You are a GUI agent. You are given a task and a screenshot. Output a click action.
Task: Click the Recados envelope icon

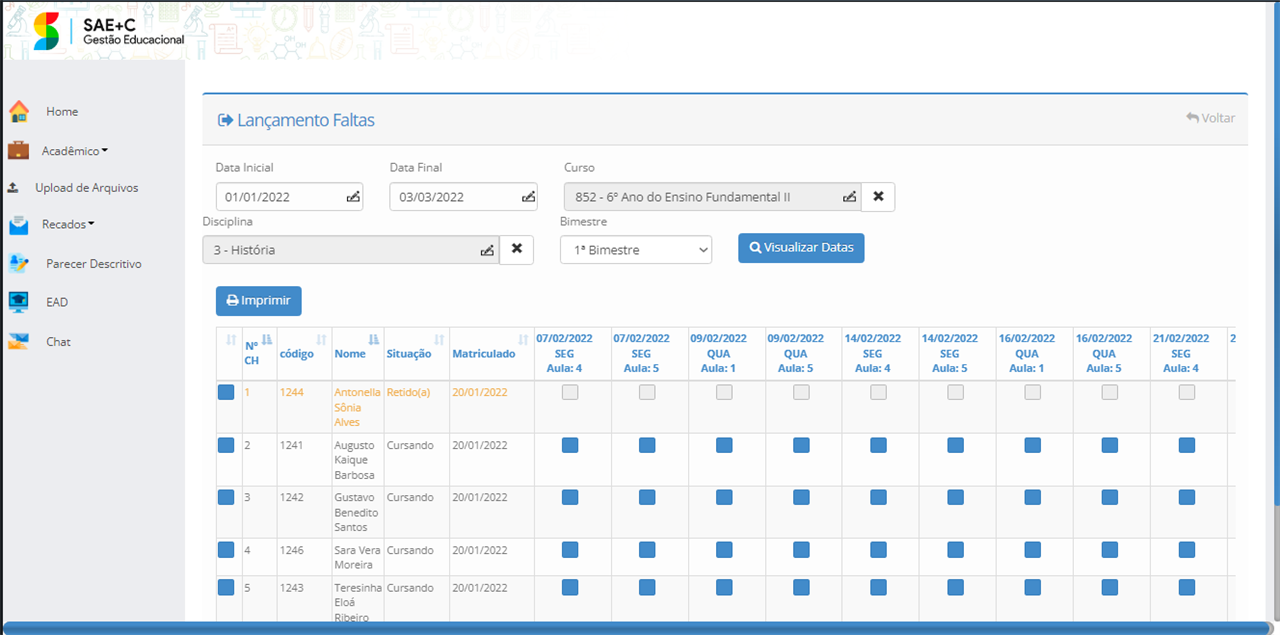point(18,225)
